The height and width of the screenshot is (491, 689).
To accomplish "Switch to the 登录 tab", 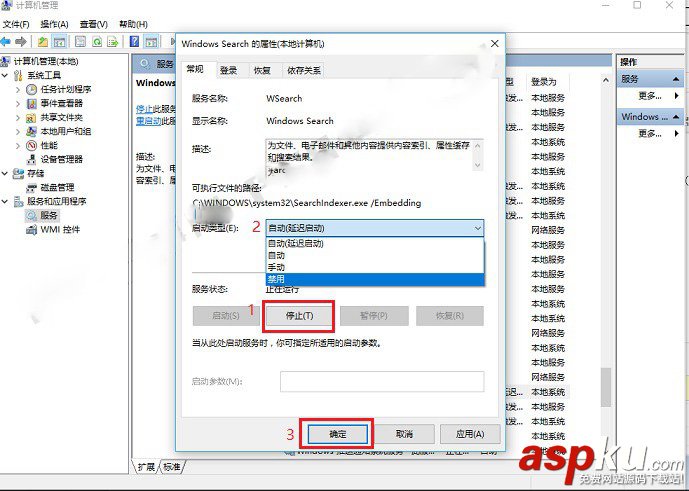I will coord(228,70).
